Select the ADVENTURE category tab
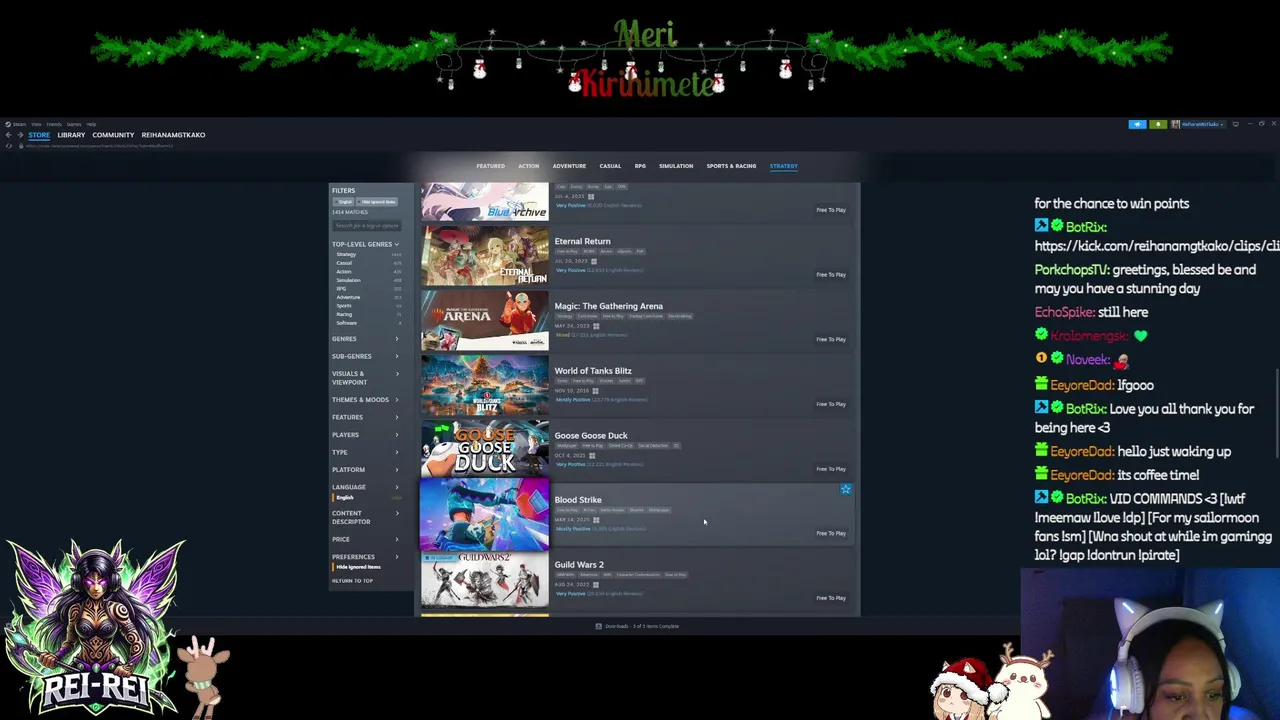The image size is (1280, 720). coord(569,166)
